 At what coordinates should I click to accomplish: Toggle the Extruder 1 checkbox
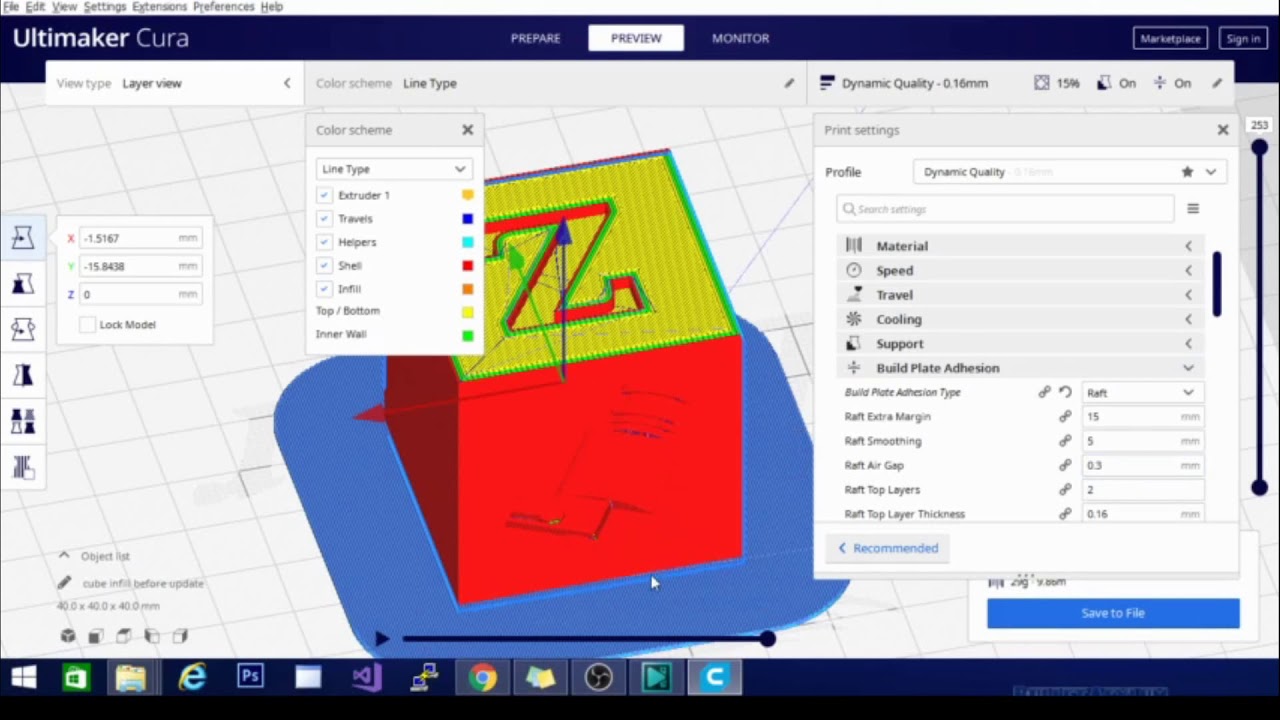[x=324, y=195]
